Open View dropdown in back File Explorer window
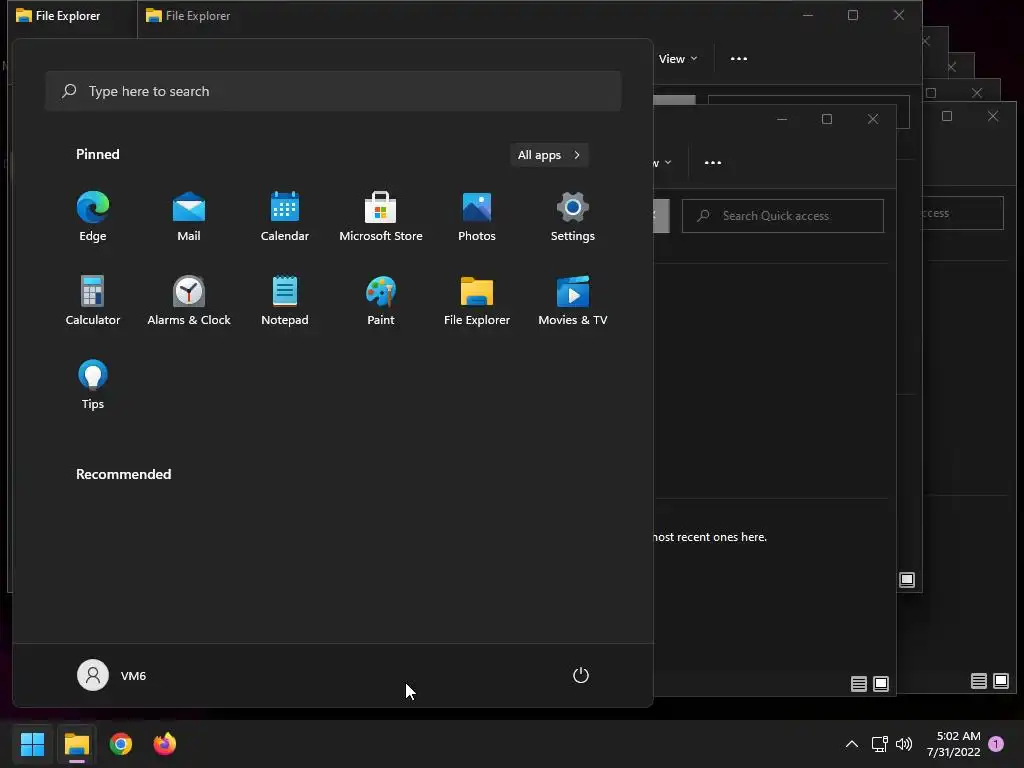 click(678, 59)
